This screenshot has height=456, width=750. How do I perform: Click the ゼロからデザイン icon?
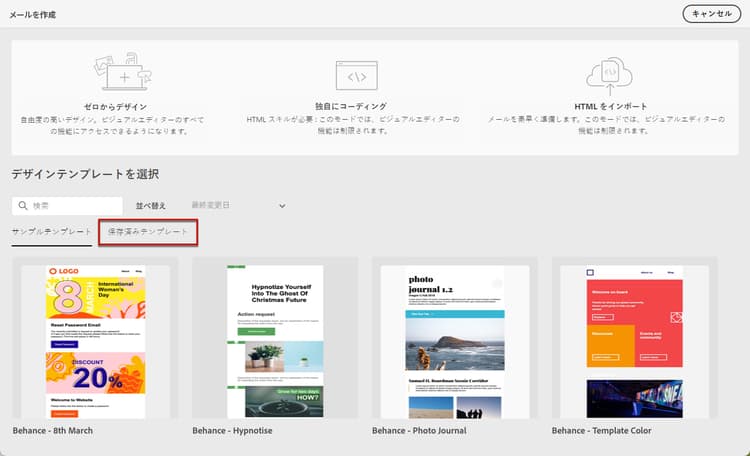[123, 71]
